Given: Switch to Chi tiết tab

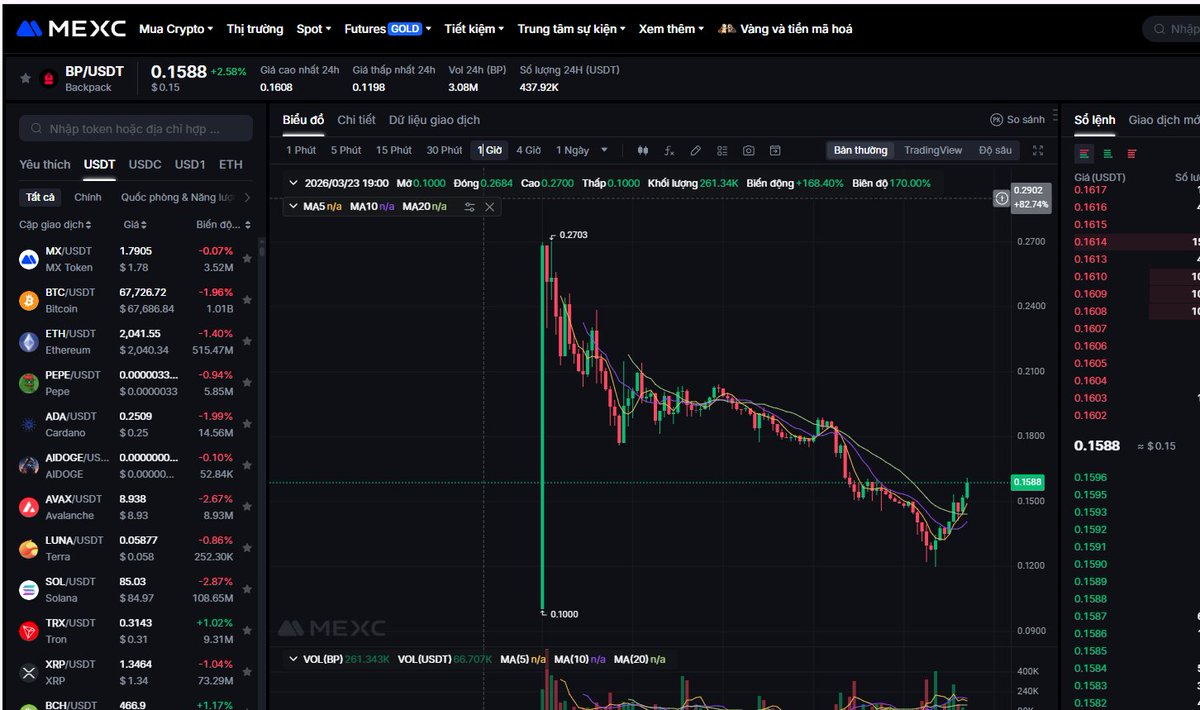Looking at the screenshot, I should (x=356, y=120).
